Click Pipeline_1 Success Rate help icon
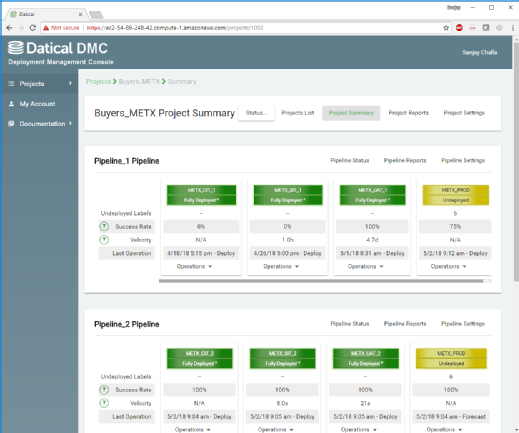The image size is (519, 433). click(x=104, y=226)
